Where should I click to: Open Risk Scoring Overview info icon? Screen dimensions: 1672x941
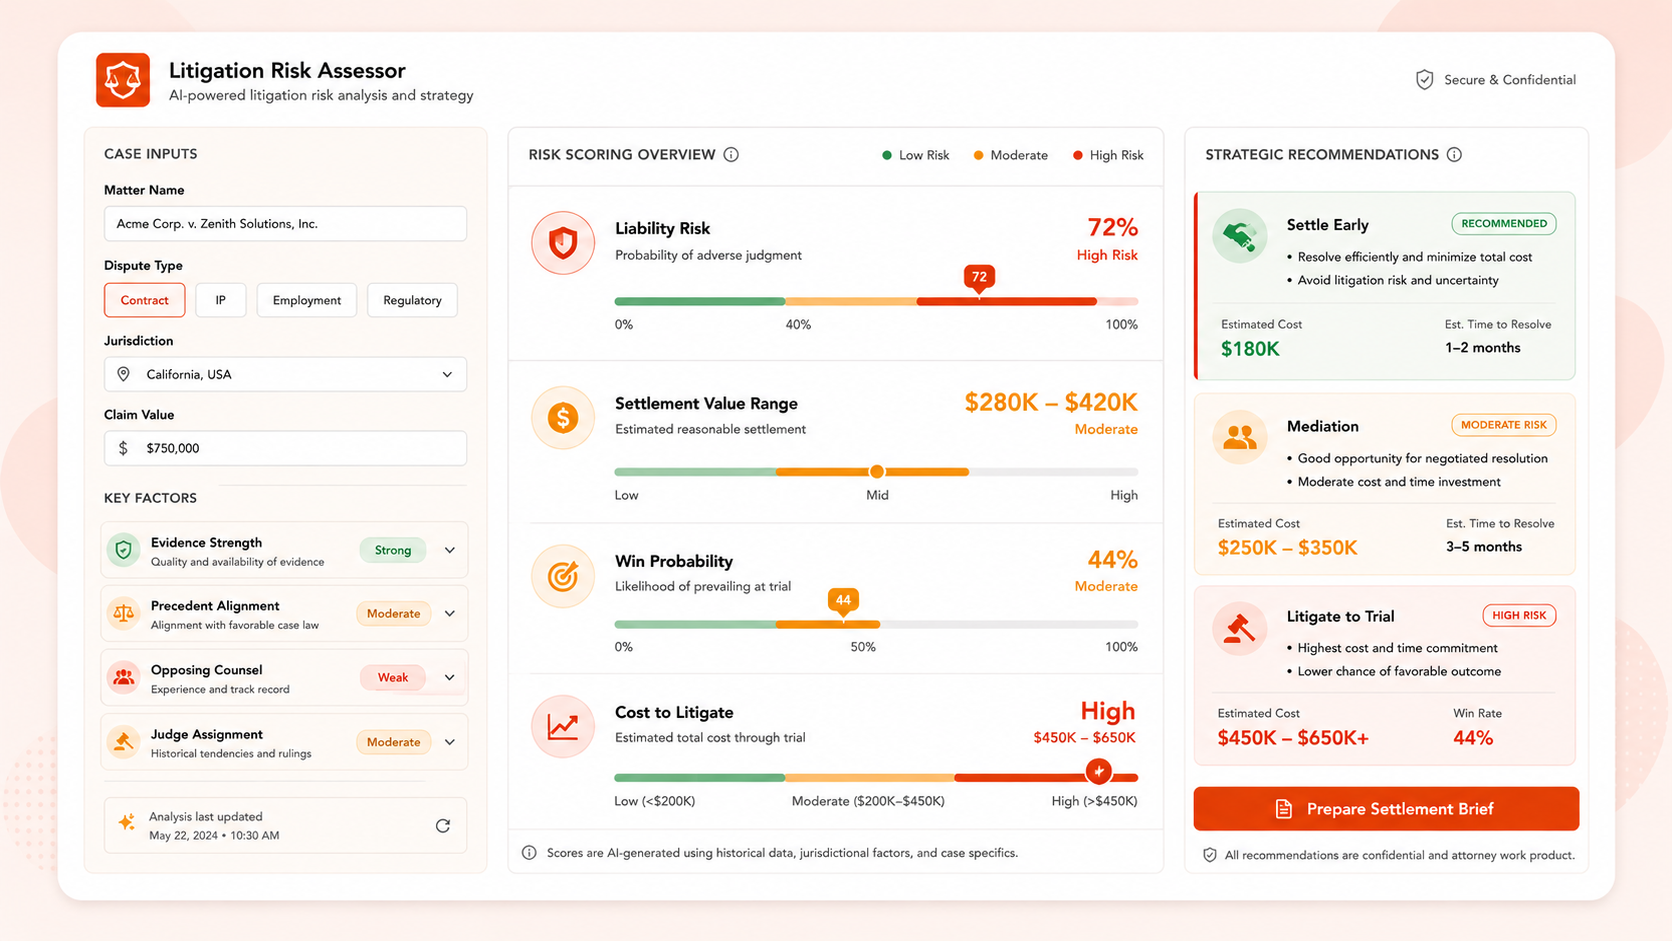731,155
